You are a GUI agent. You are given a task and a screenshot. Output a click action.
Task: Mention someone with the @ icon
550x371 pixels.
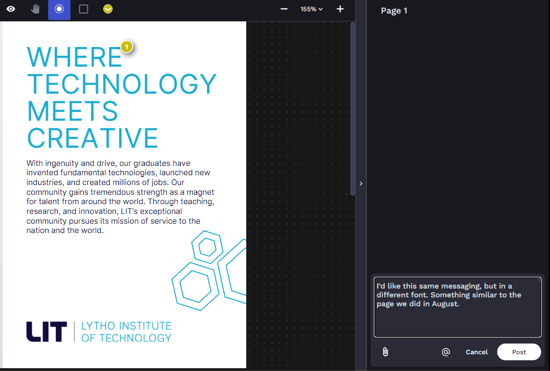coord(445,352)
